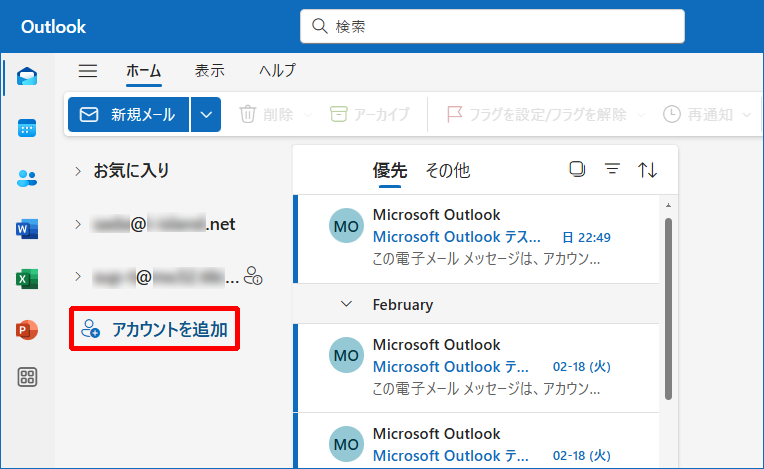
Task: Open the Calendar app icon
Action: click(27, 128)
